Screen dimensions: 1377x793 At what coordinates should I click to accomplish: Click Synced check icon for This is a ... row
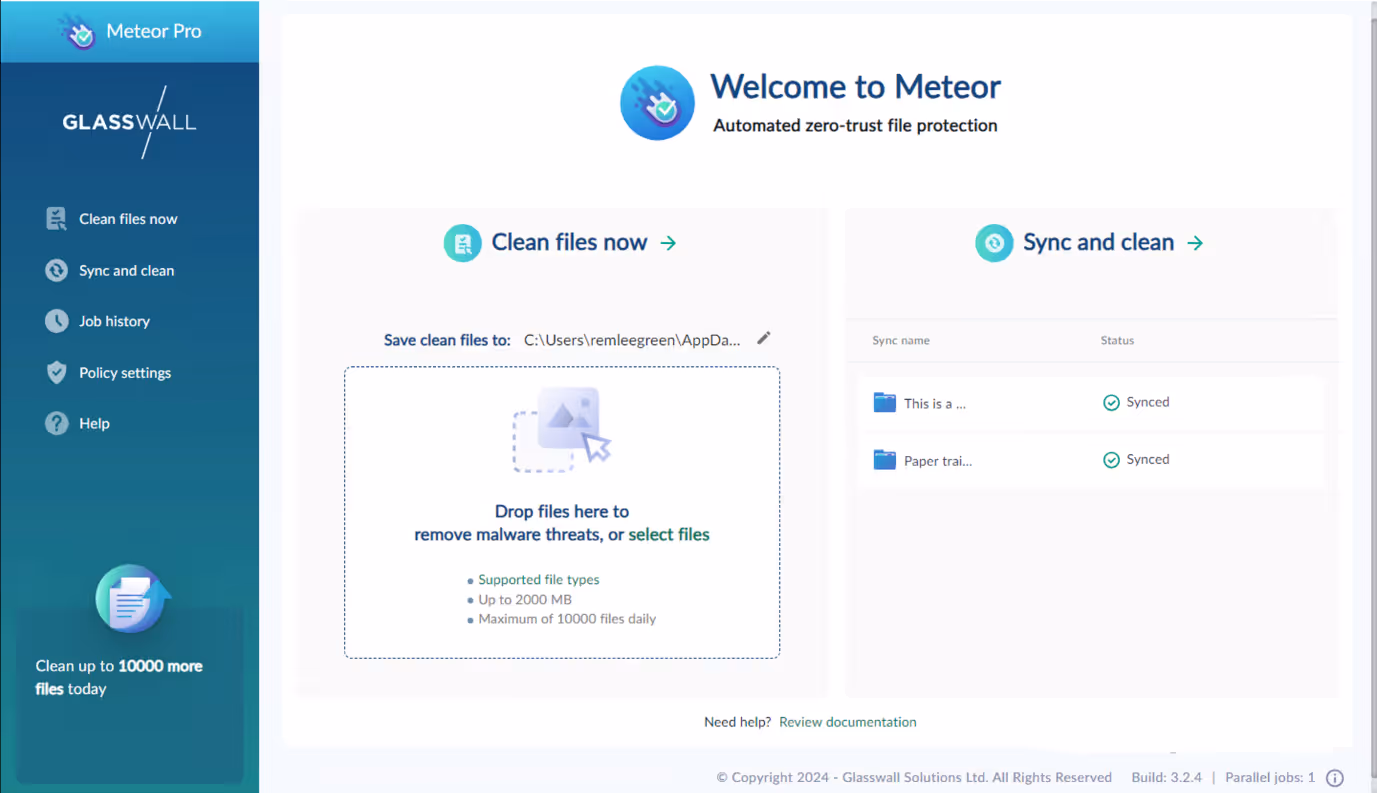[x=1111, y=403]
